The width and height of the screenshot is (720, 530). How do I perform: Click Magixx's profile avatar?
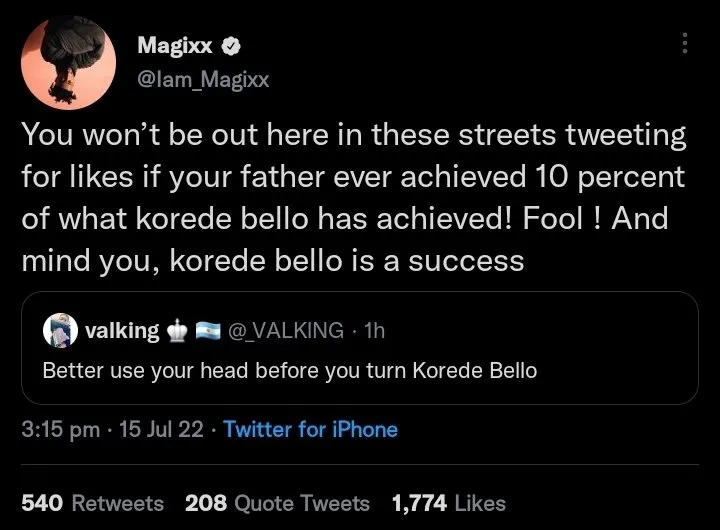pyautogui.click(x=64, y=64)
